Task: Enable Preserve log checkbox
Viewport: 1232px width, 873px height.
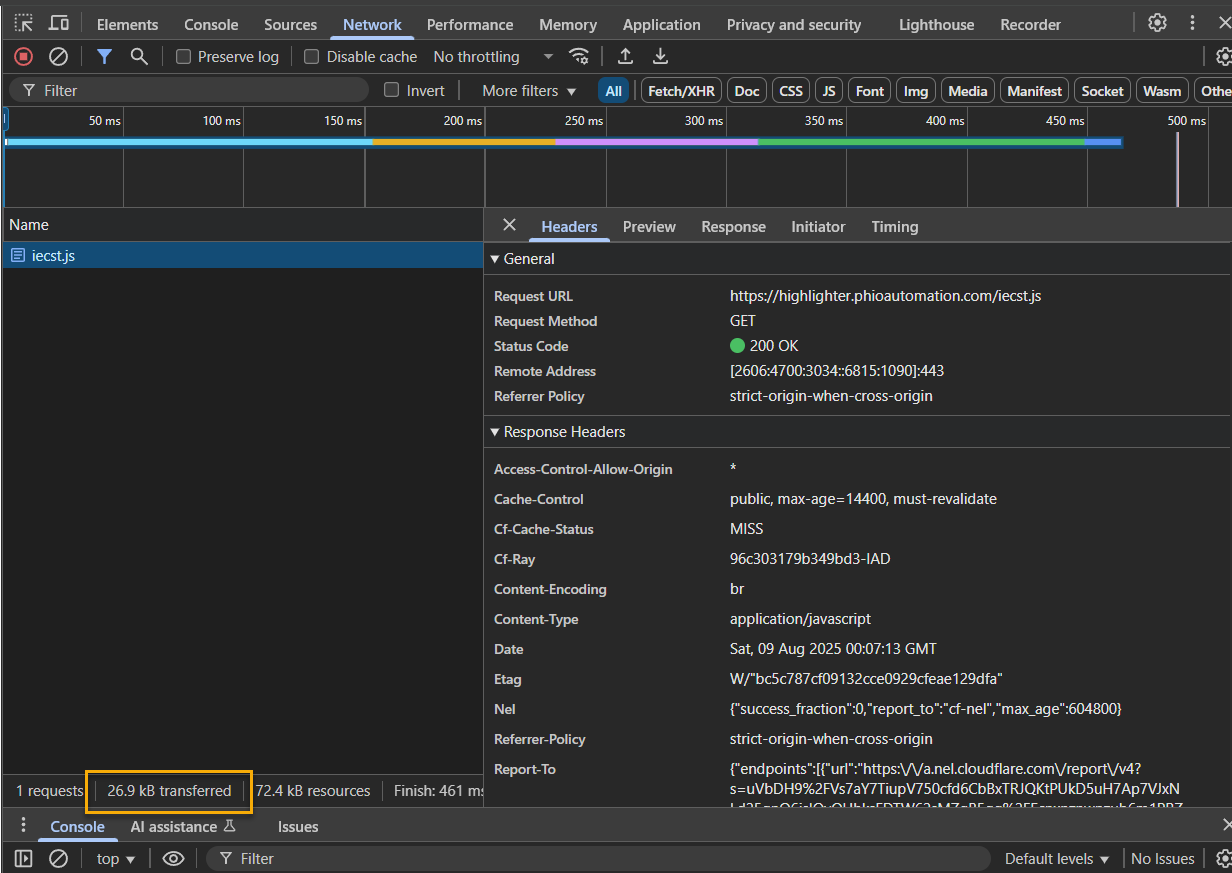Action: (x=184, y=57)
